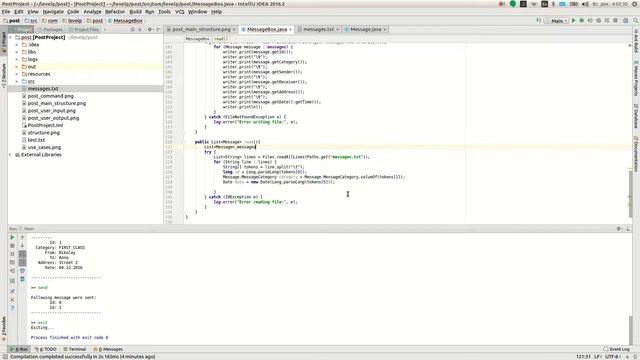
Task: Rerun Main in the Run panel
Action: coord(12,237)
